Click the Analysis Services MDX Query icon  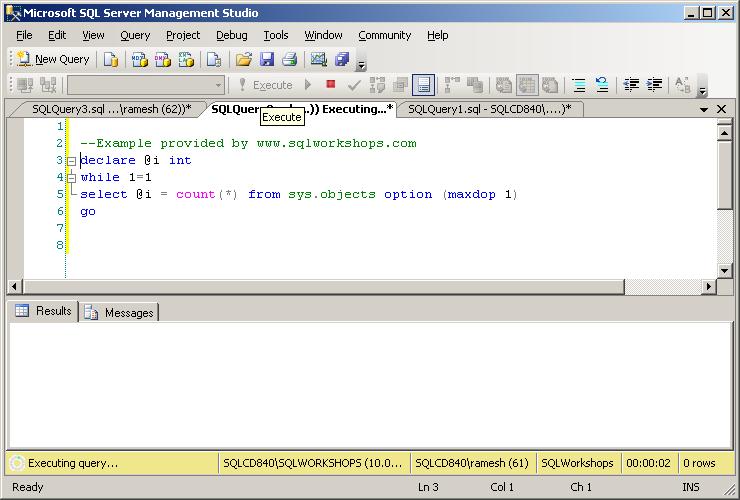click(x=140, y=59)
